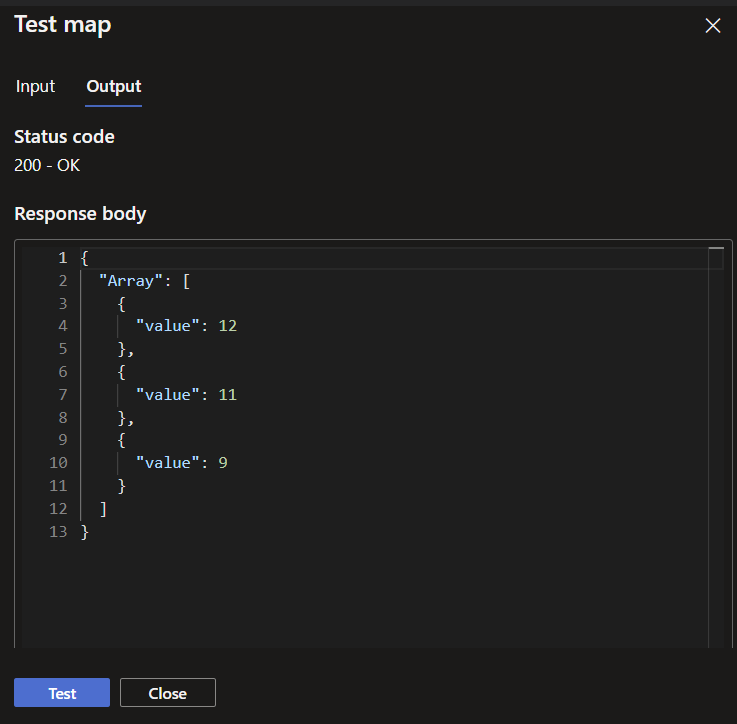Click the "value" key on line 4
Image resolution: width=737 pixels, height=724 pixels.
[x=167, y=326]
